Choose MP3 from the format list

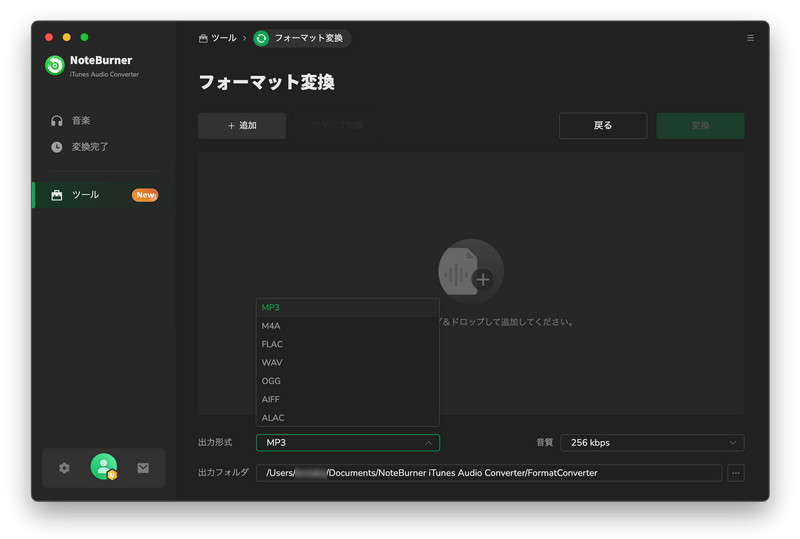click(x=347, y=307)
